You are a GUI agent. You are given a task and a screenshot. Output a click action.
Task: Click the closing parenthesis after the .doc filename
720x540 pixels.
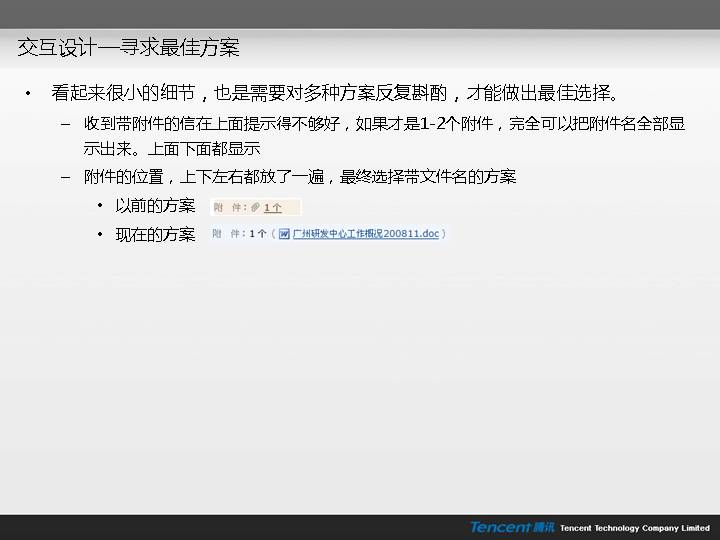(444, 234)
